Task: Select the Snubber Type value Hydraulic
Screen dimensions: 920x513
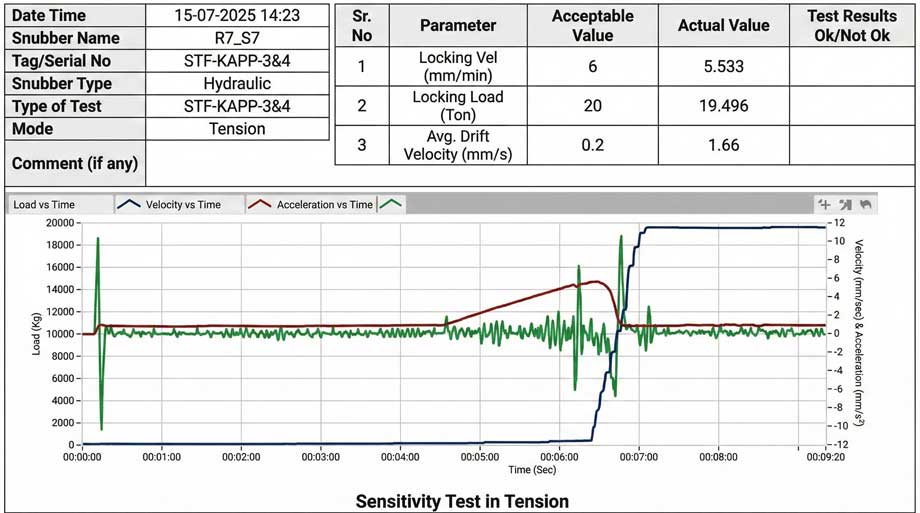Action: (237, 84)
